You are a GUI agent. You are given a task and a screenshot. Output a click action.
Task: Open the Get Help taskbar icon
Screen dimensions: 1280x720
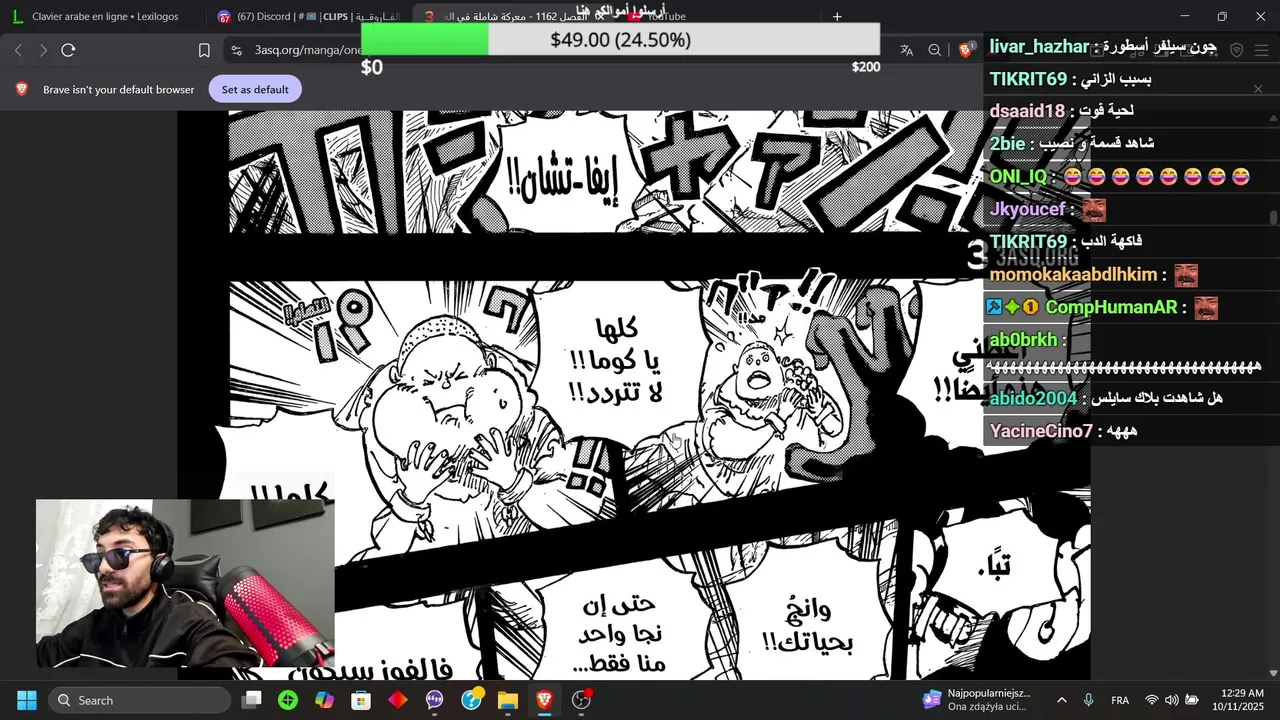(x=471, y=700)
